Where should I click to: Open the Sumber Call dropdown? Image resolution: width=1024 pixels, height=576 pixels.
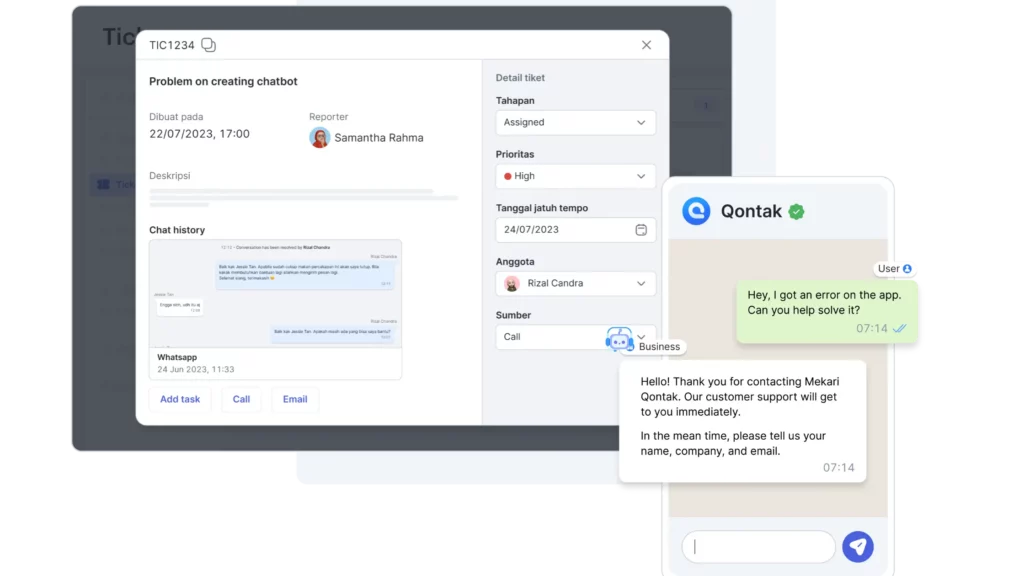(x=575, y=337)
